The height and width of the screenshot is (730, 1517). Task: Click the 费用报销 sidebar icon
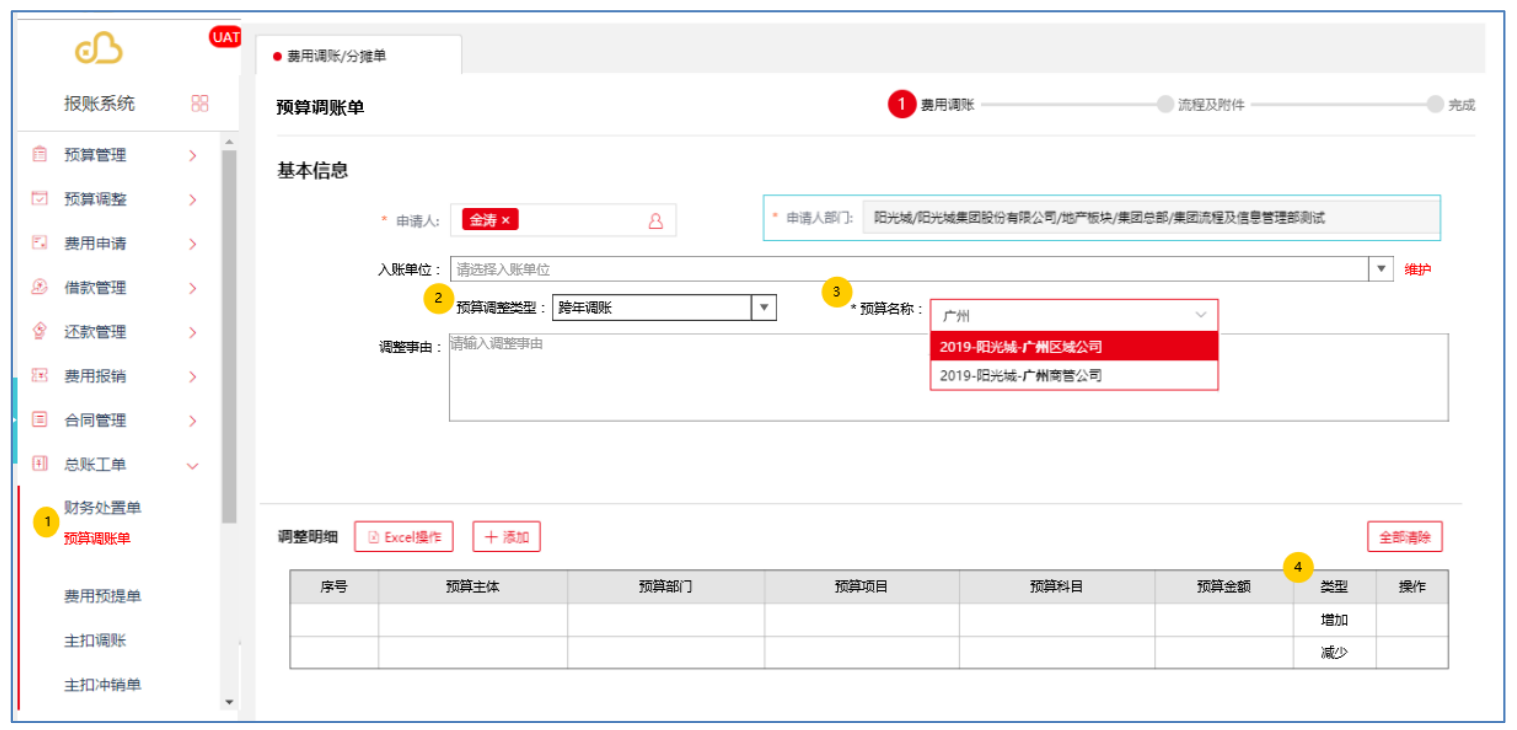pyautogui.click(x=40, y=376)
